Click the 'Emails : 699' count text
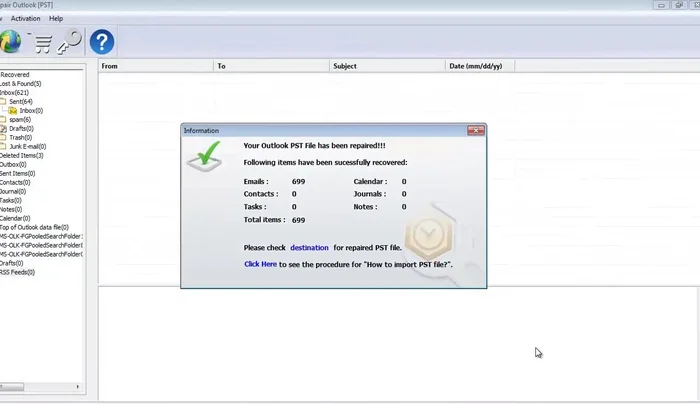Viewport: 700px width, 404px height. 274,181
